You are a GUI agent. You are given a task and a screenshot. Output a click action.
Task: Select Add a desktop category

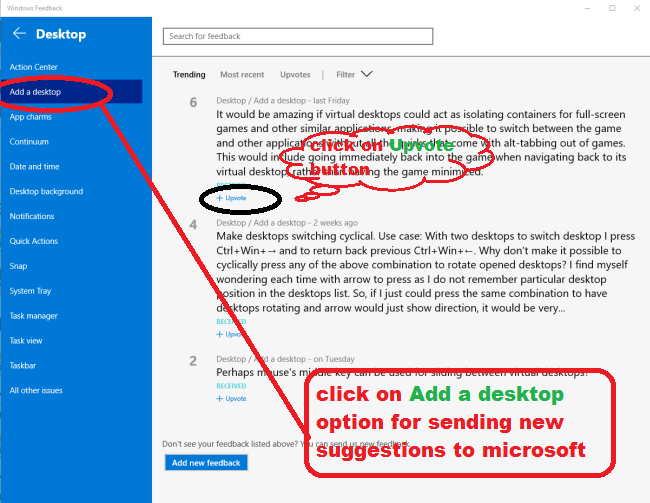pyautogui.click(x=71, y=92)
